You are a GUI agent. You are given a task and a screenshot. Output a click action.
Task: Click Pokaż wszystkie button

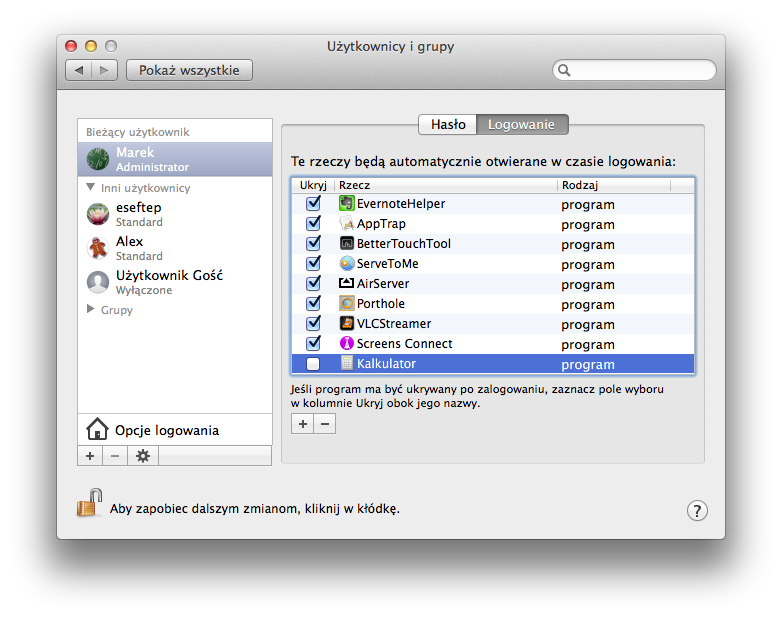click(189, 70)
